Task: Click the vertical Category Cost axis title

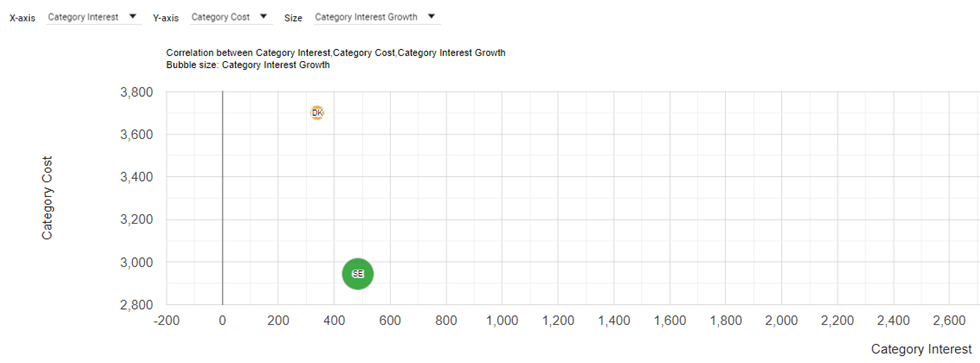Action: 47,198
